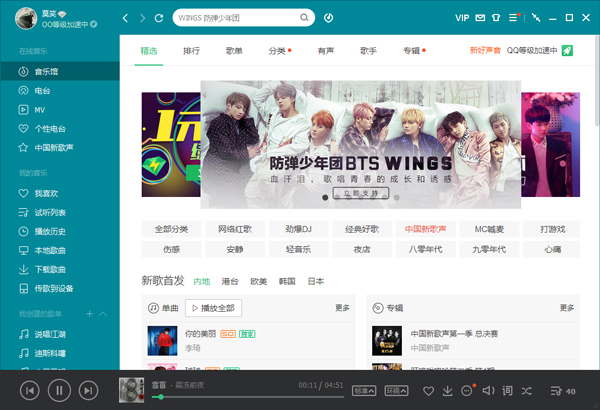Viewport: 600px width, 410px height.
Task: Refresh the page with the reload icon
Action: (x=159, y=18)
